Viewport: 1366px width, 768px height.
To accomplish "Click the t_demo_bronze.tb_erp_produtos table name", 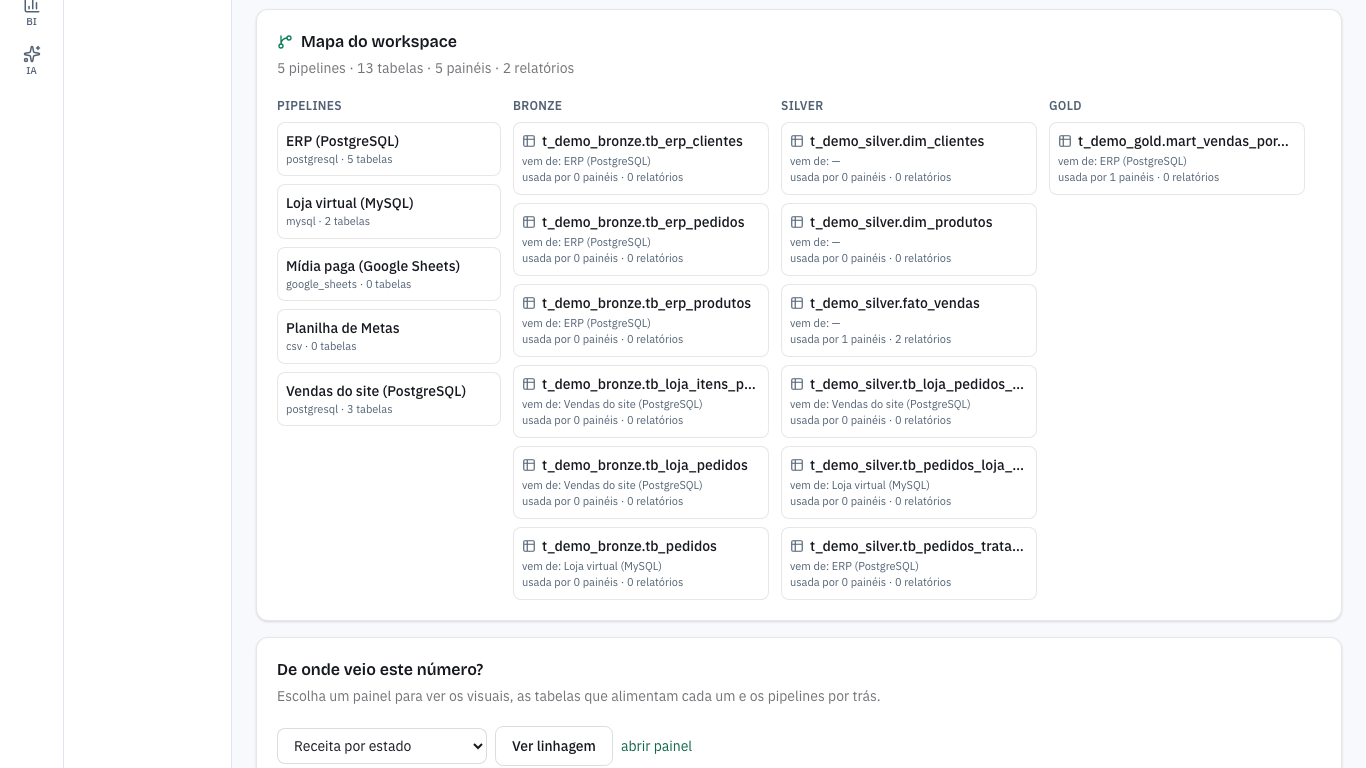I will coord(646,304).
